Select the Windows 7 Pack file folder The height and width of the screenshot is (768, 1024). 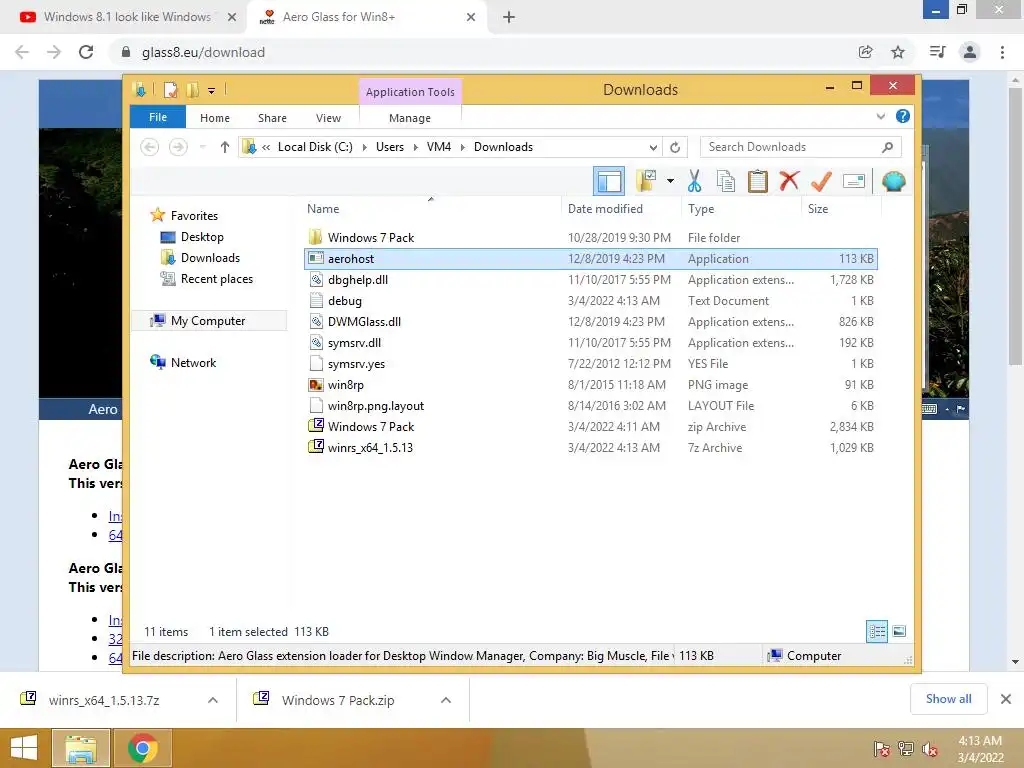[590, 238]
